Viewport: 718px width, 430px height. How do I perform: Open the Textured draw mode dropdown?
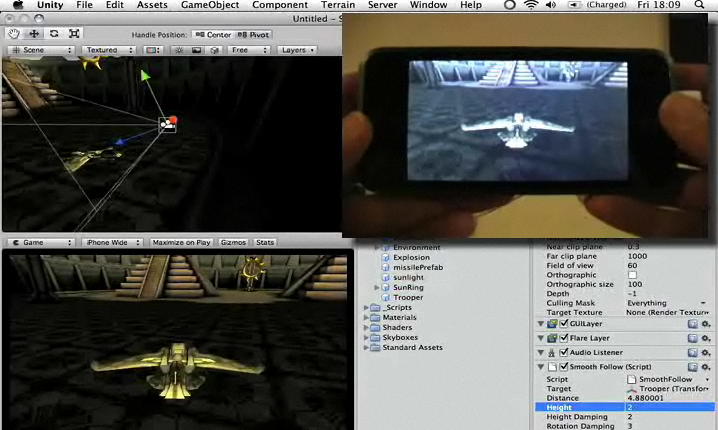(109, 50)
